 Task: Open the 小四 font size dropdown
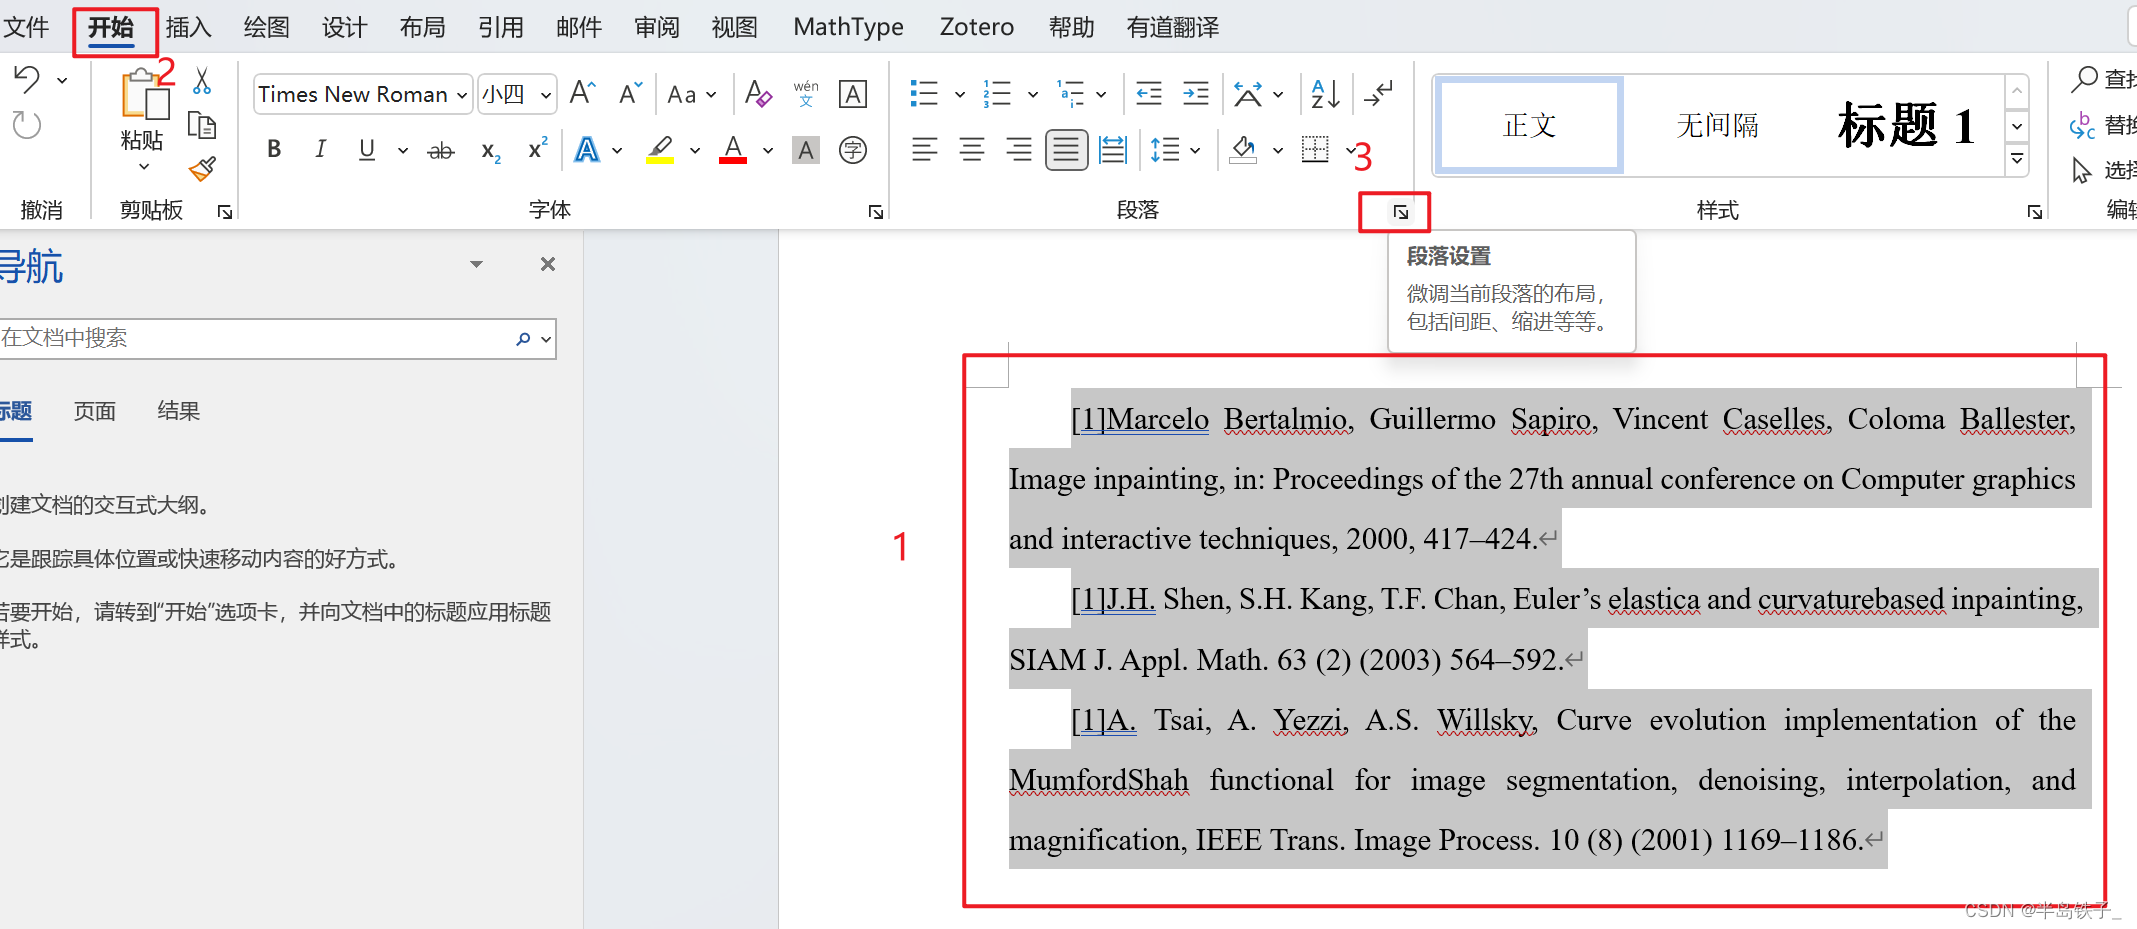(x=546, y=95)
